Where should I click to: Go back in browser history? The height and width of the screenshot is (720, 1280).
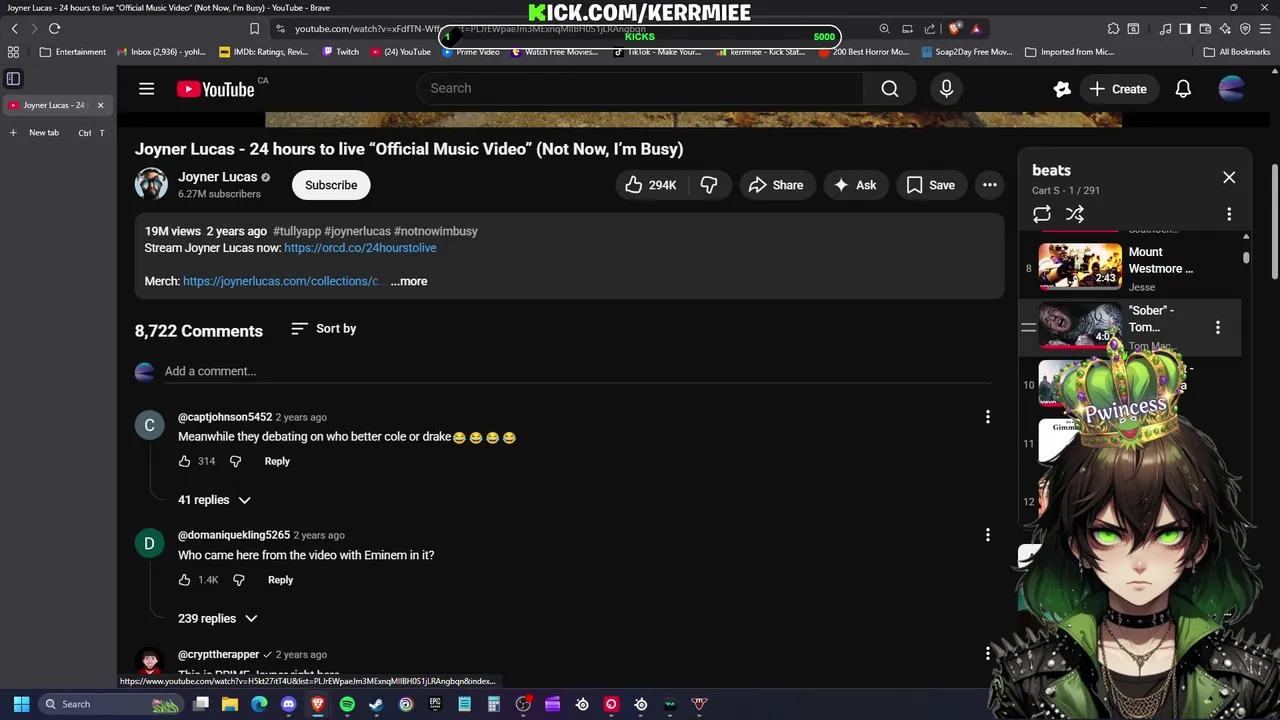point(14,29)
